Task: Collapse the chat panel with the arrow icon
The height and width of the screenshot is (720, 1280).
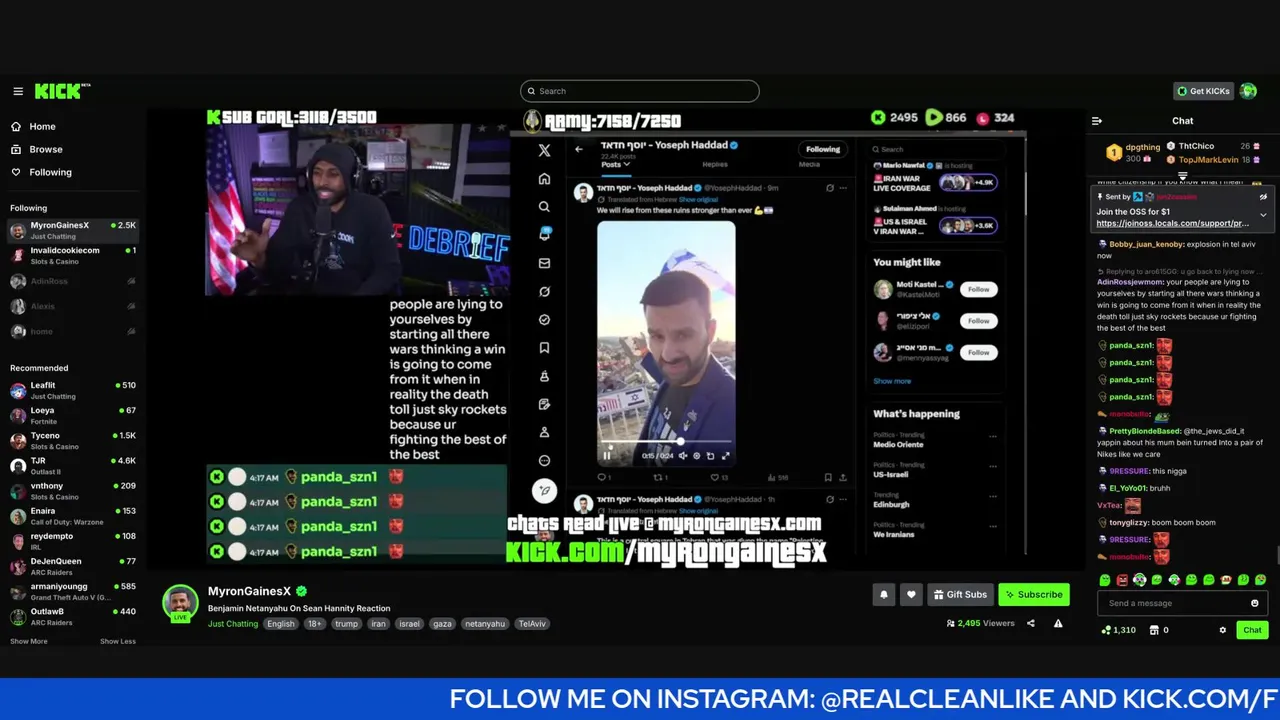Action: (1097, 121)
